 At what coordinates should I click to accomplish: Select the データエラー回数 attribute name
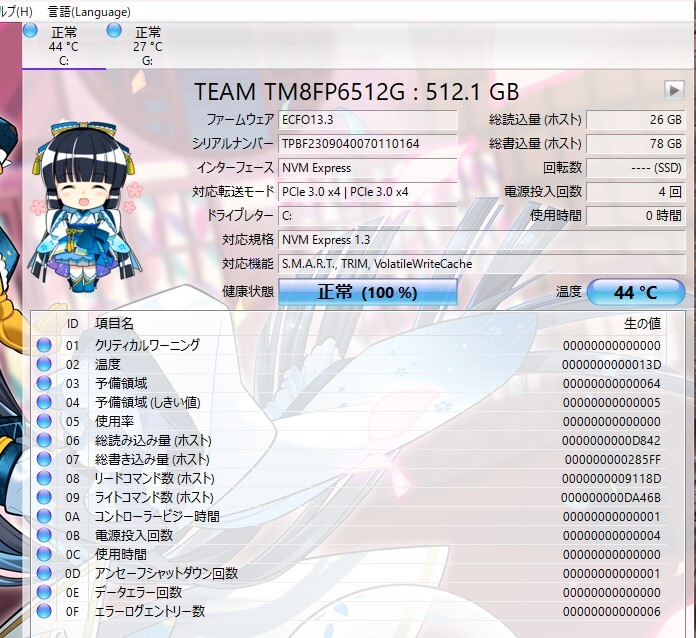(x=138, y=592)
